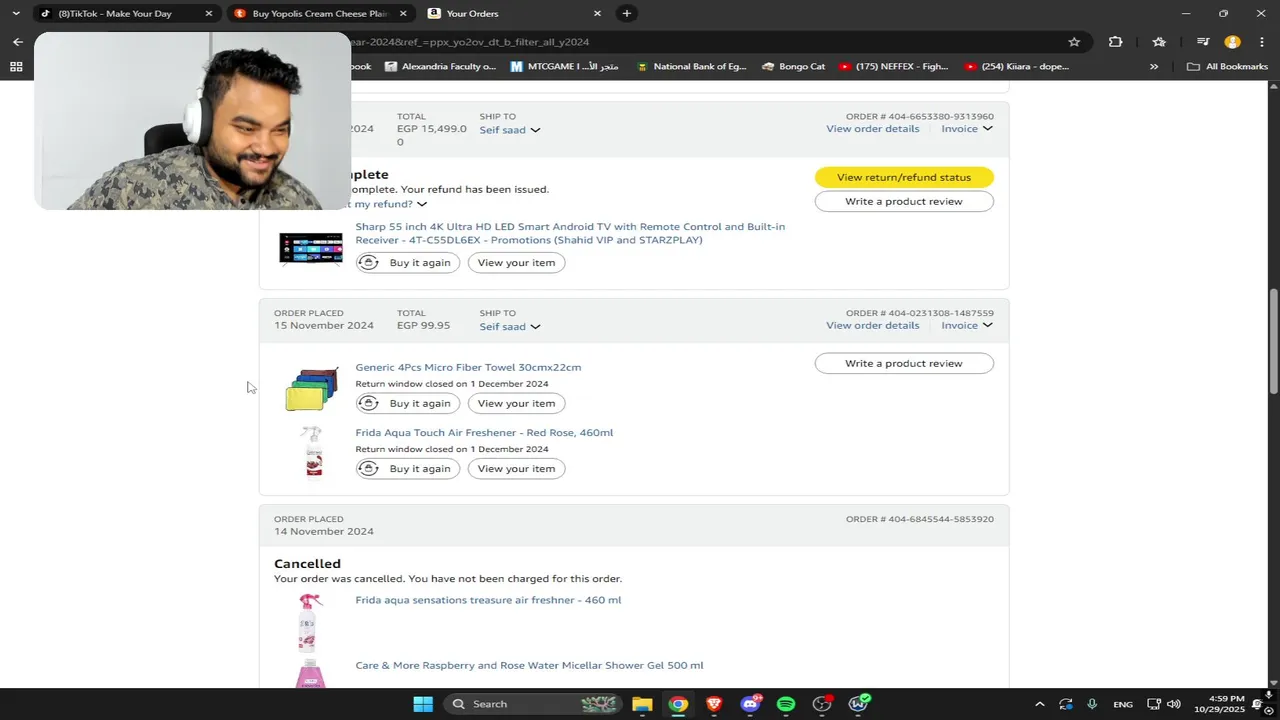Screen dimensions: 1280x720
Task: Open the NEFFEX YouTube bookmark
Action: pyautogui.click(x=893, y=67)
